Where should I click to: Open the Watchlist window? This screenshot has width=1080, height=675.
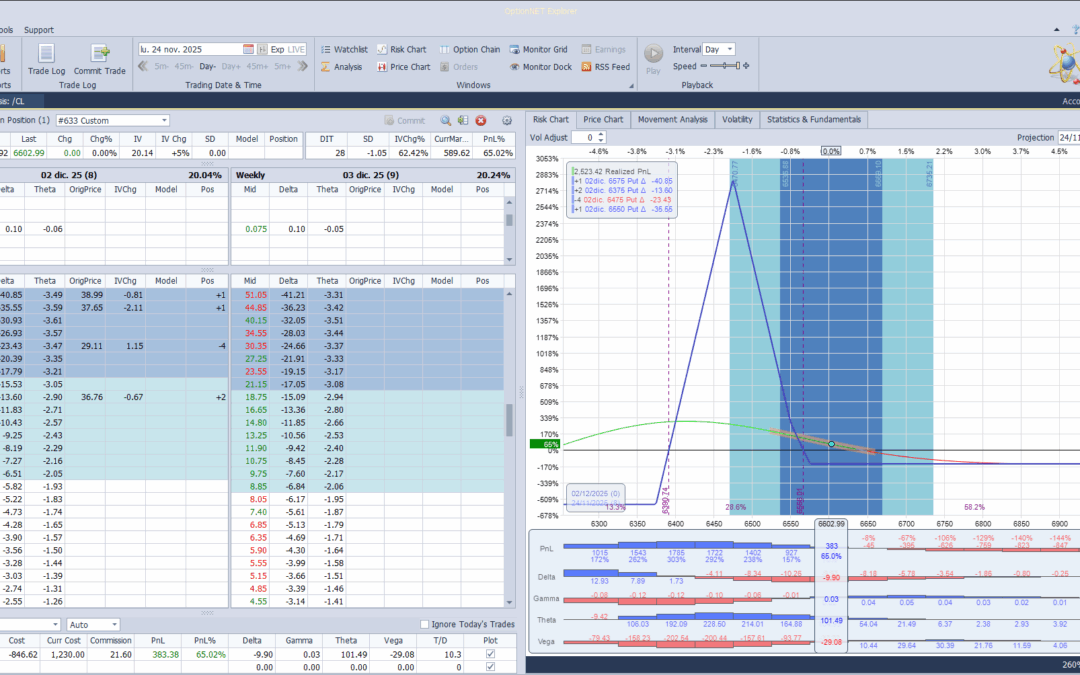pyautogui.click(x=343, y=49)
